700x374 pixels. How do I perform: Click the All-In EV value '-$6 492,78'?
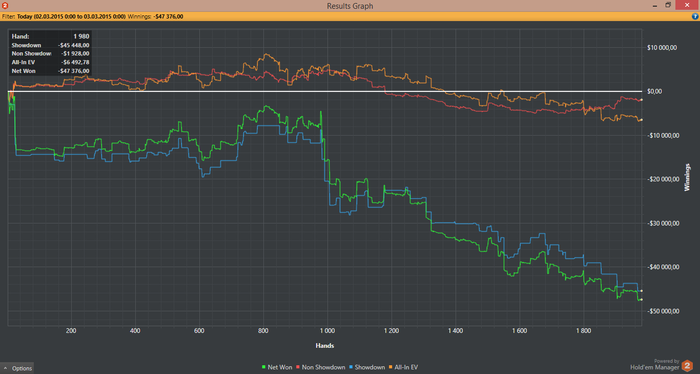tap(75, 62)
